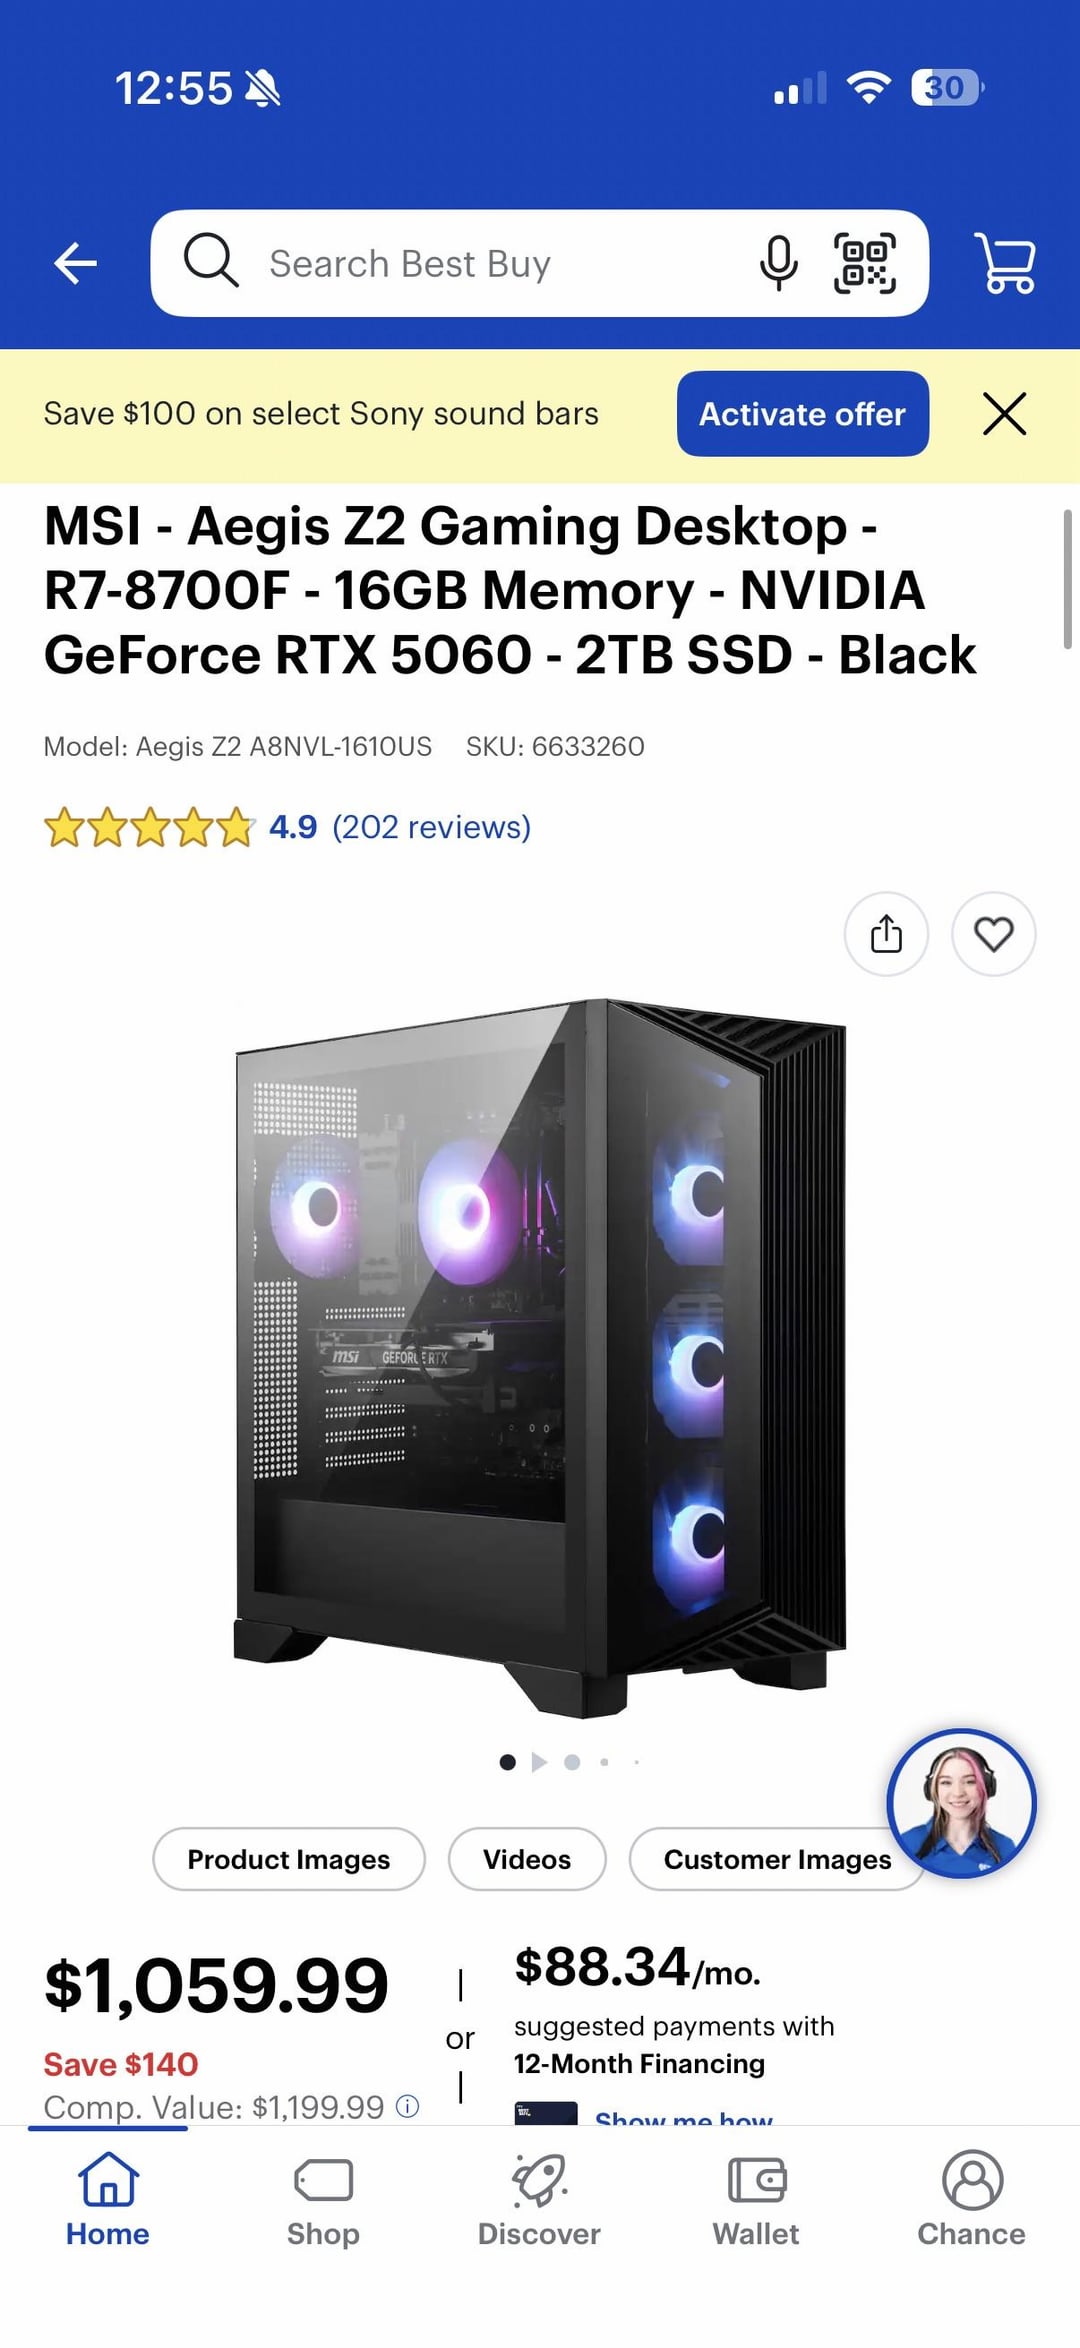Tap the Comp. Value info icon
The height and width of the screenshot is (2348, 1080).
(x=407, y=2106)
